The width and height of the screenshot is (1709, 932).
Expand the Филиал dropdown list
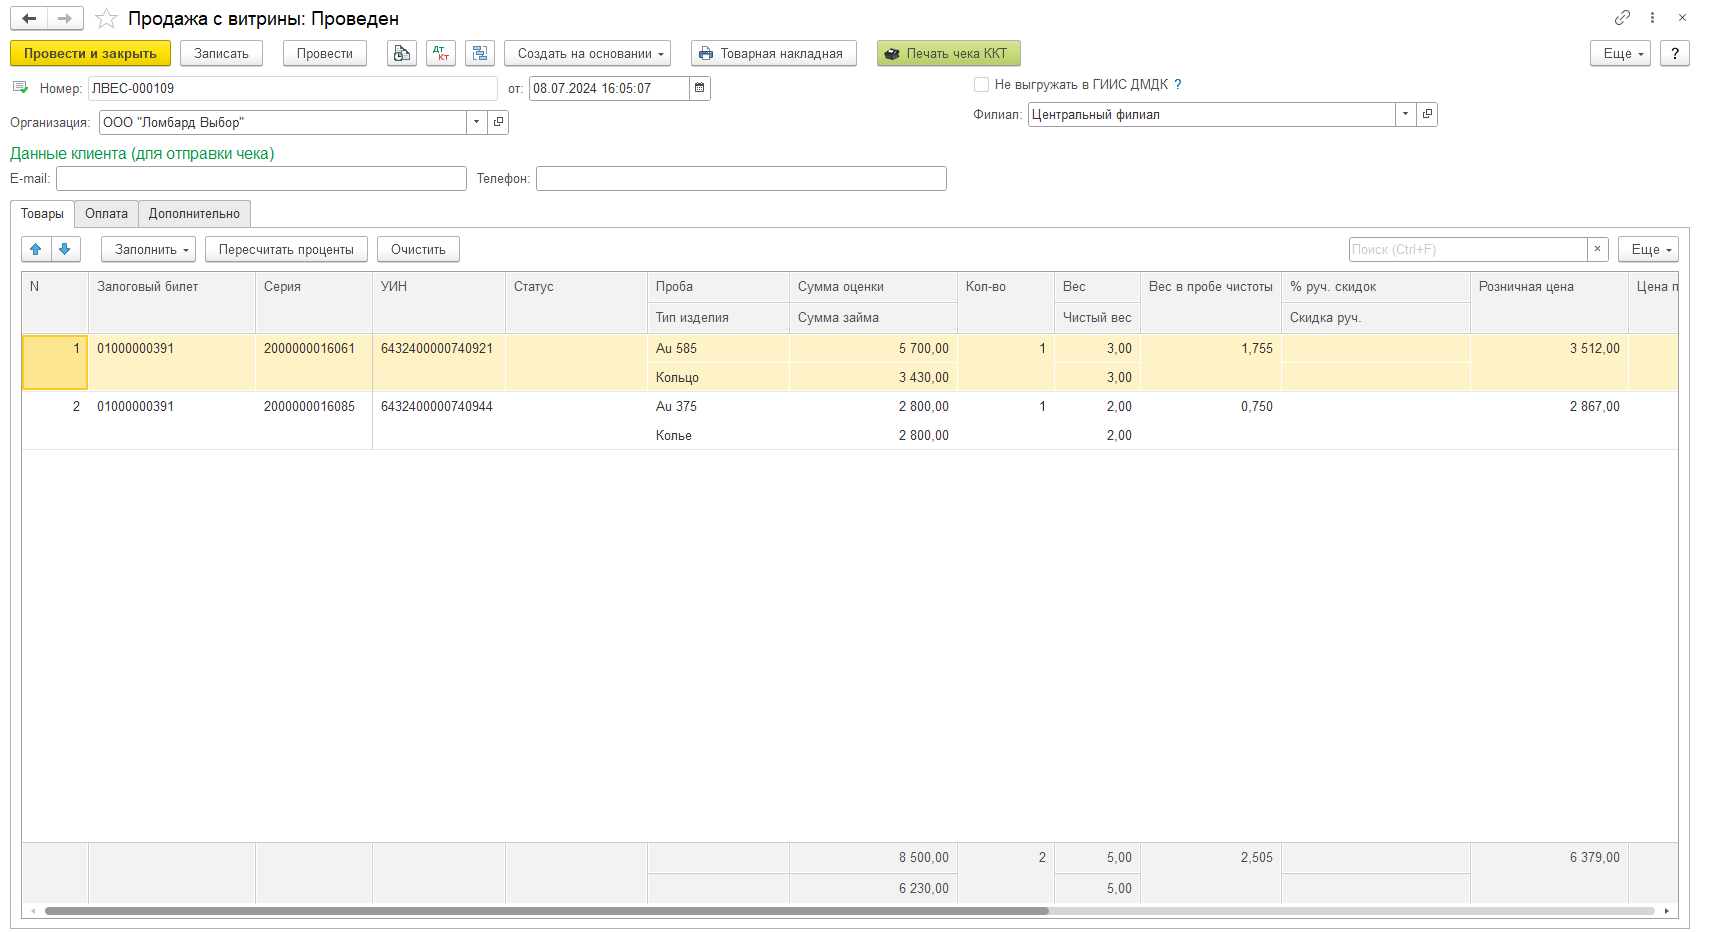click(x=1406, y=114)
